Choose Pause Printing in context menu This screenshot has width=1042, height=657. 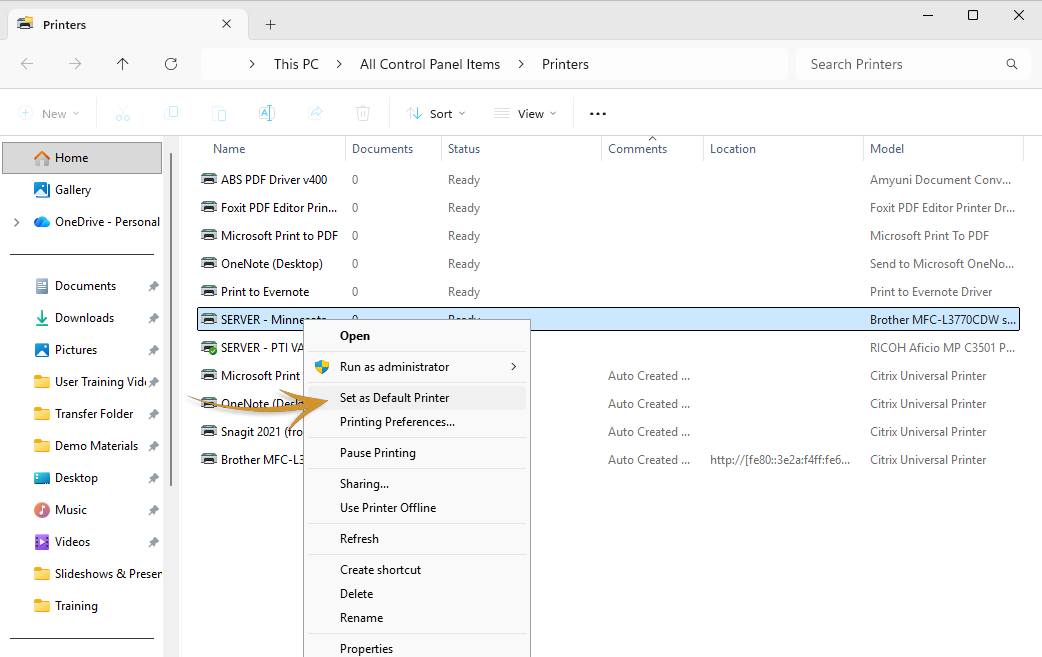[x=417, y=452]
